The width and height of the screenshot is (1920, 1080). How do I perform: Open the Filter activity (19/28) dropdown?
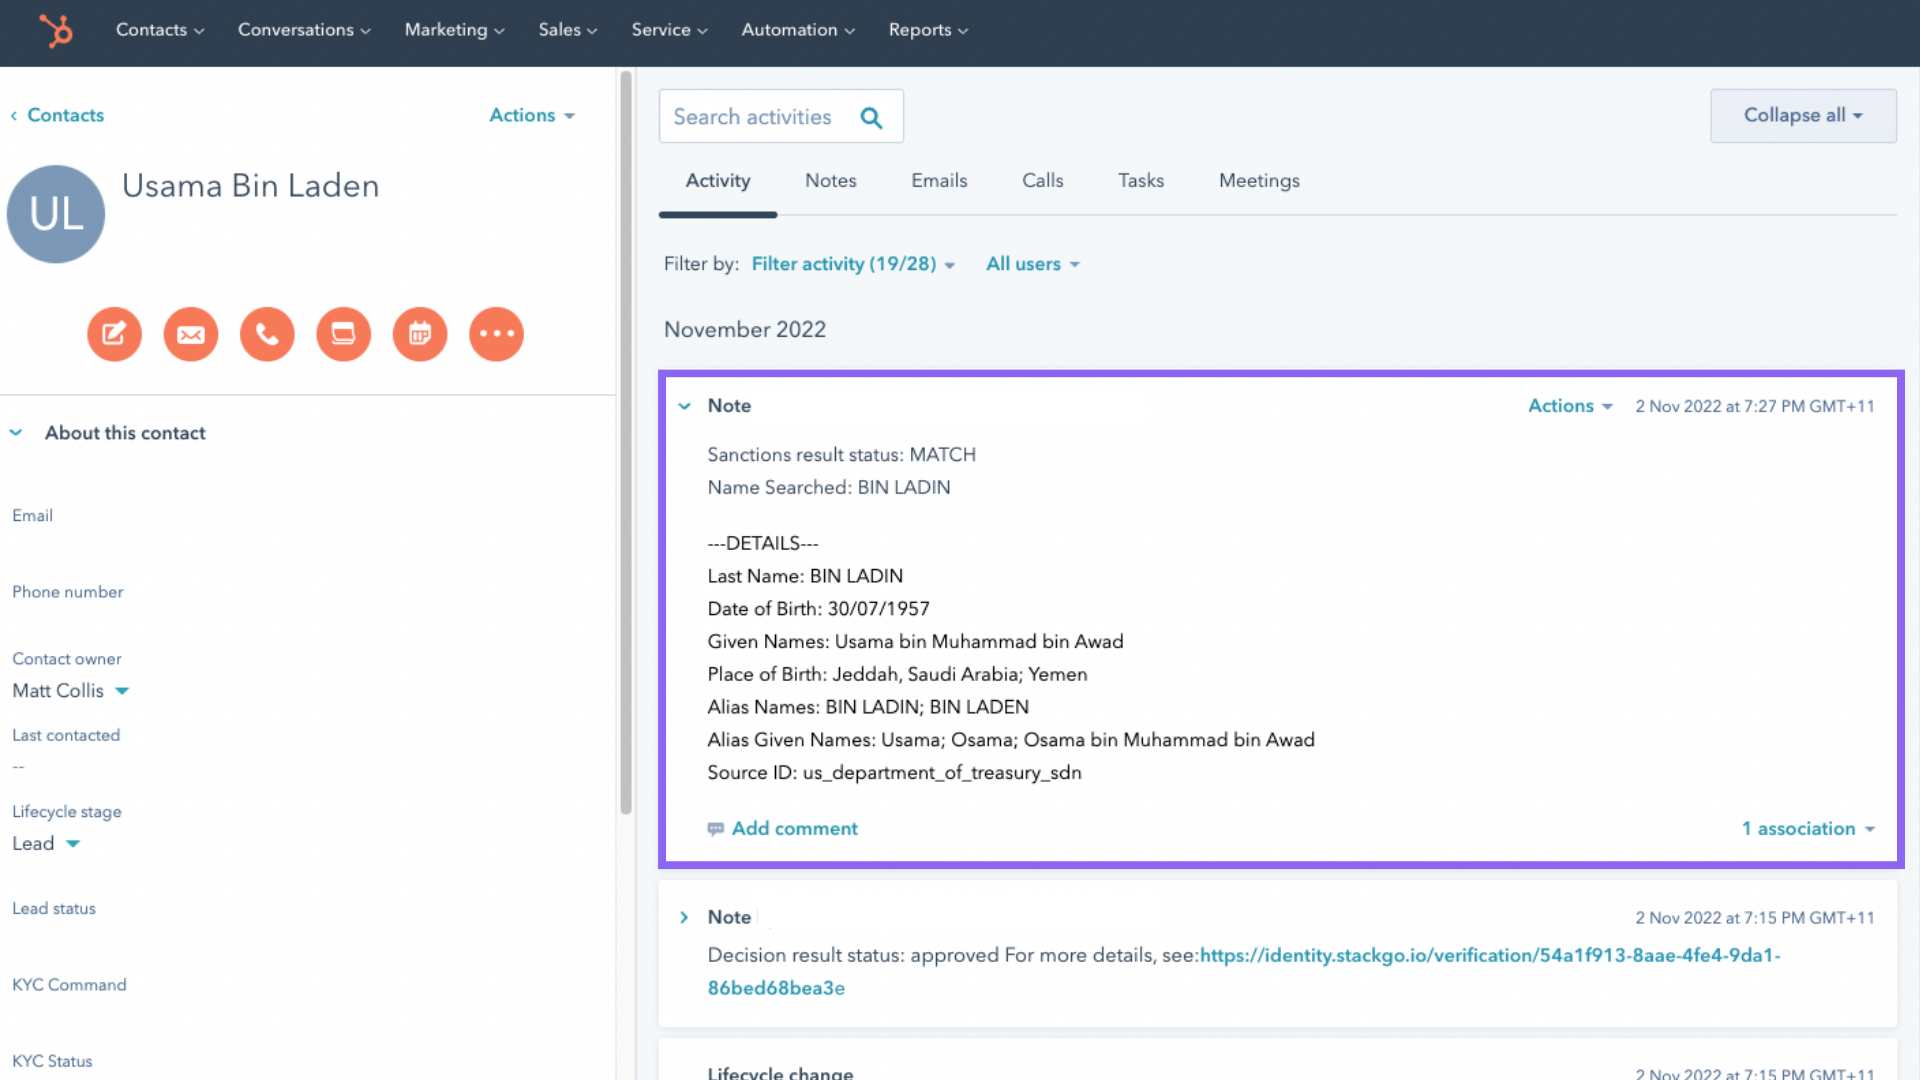pos(852,264)
